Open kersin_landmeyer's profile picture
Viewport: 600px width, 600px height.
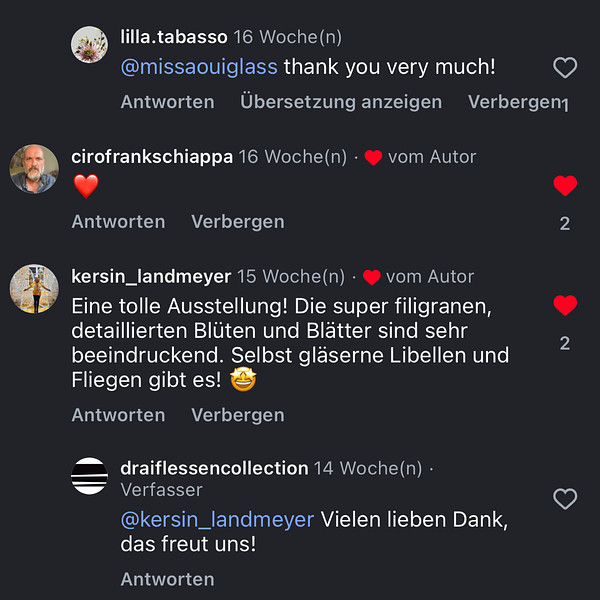tap(34, 289)
